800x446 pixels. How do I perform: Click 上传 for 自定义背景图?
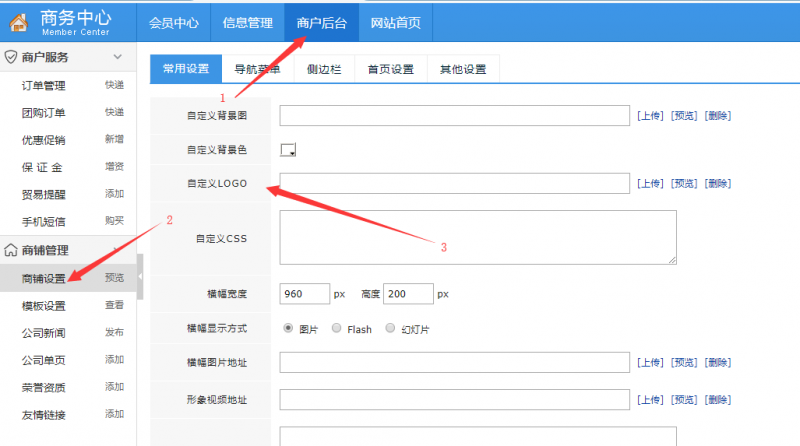point(650,116)
